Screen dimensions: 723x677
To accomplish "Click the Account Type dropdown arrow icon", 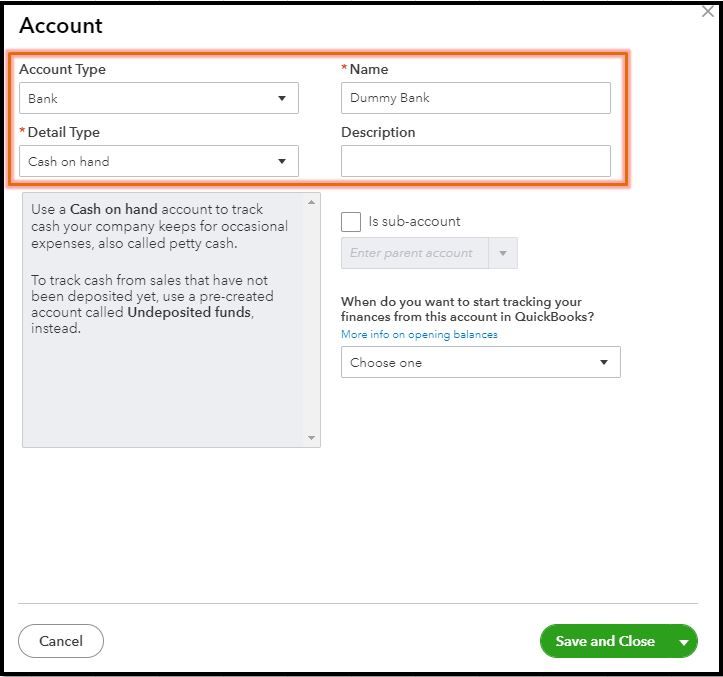I will coord(282,98).
